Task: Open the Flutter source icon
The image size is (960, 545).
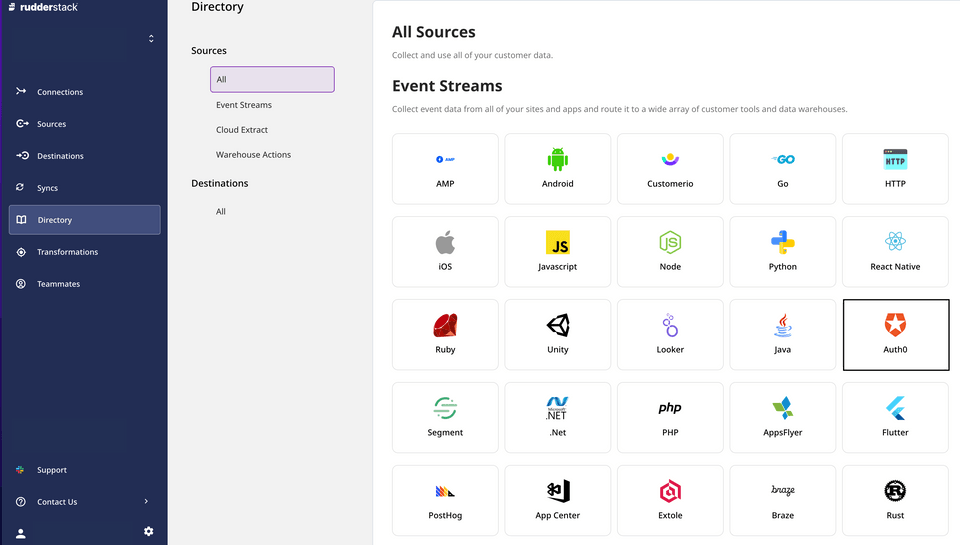Action: 895,408
